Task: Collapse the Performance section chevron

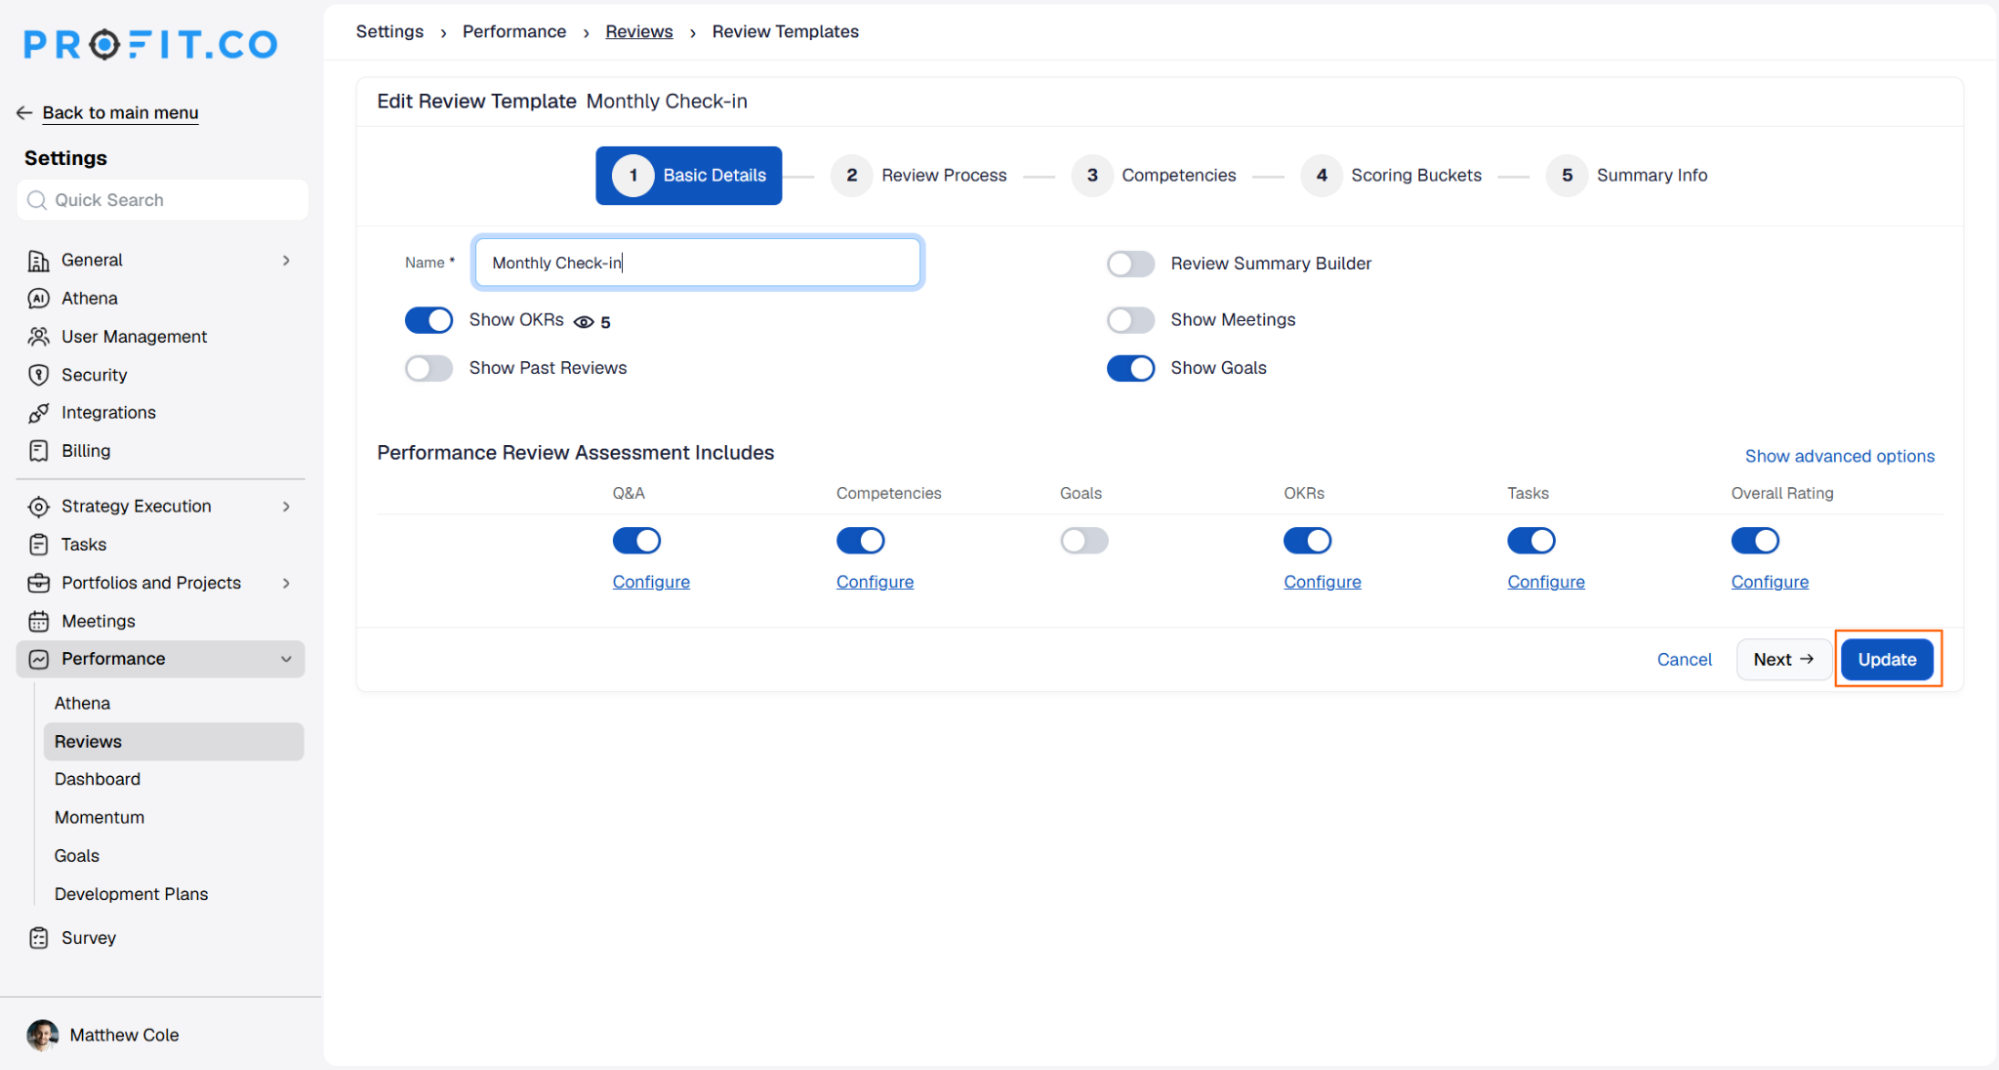Action: point(286,659)
